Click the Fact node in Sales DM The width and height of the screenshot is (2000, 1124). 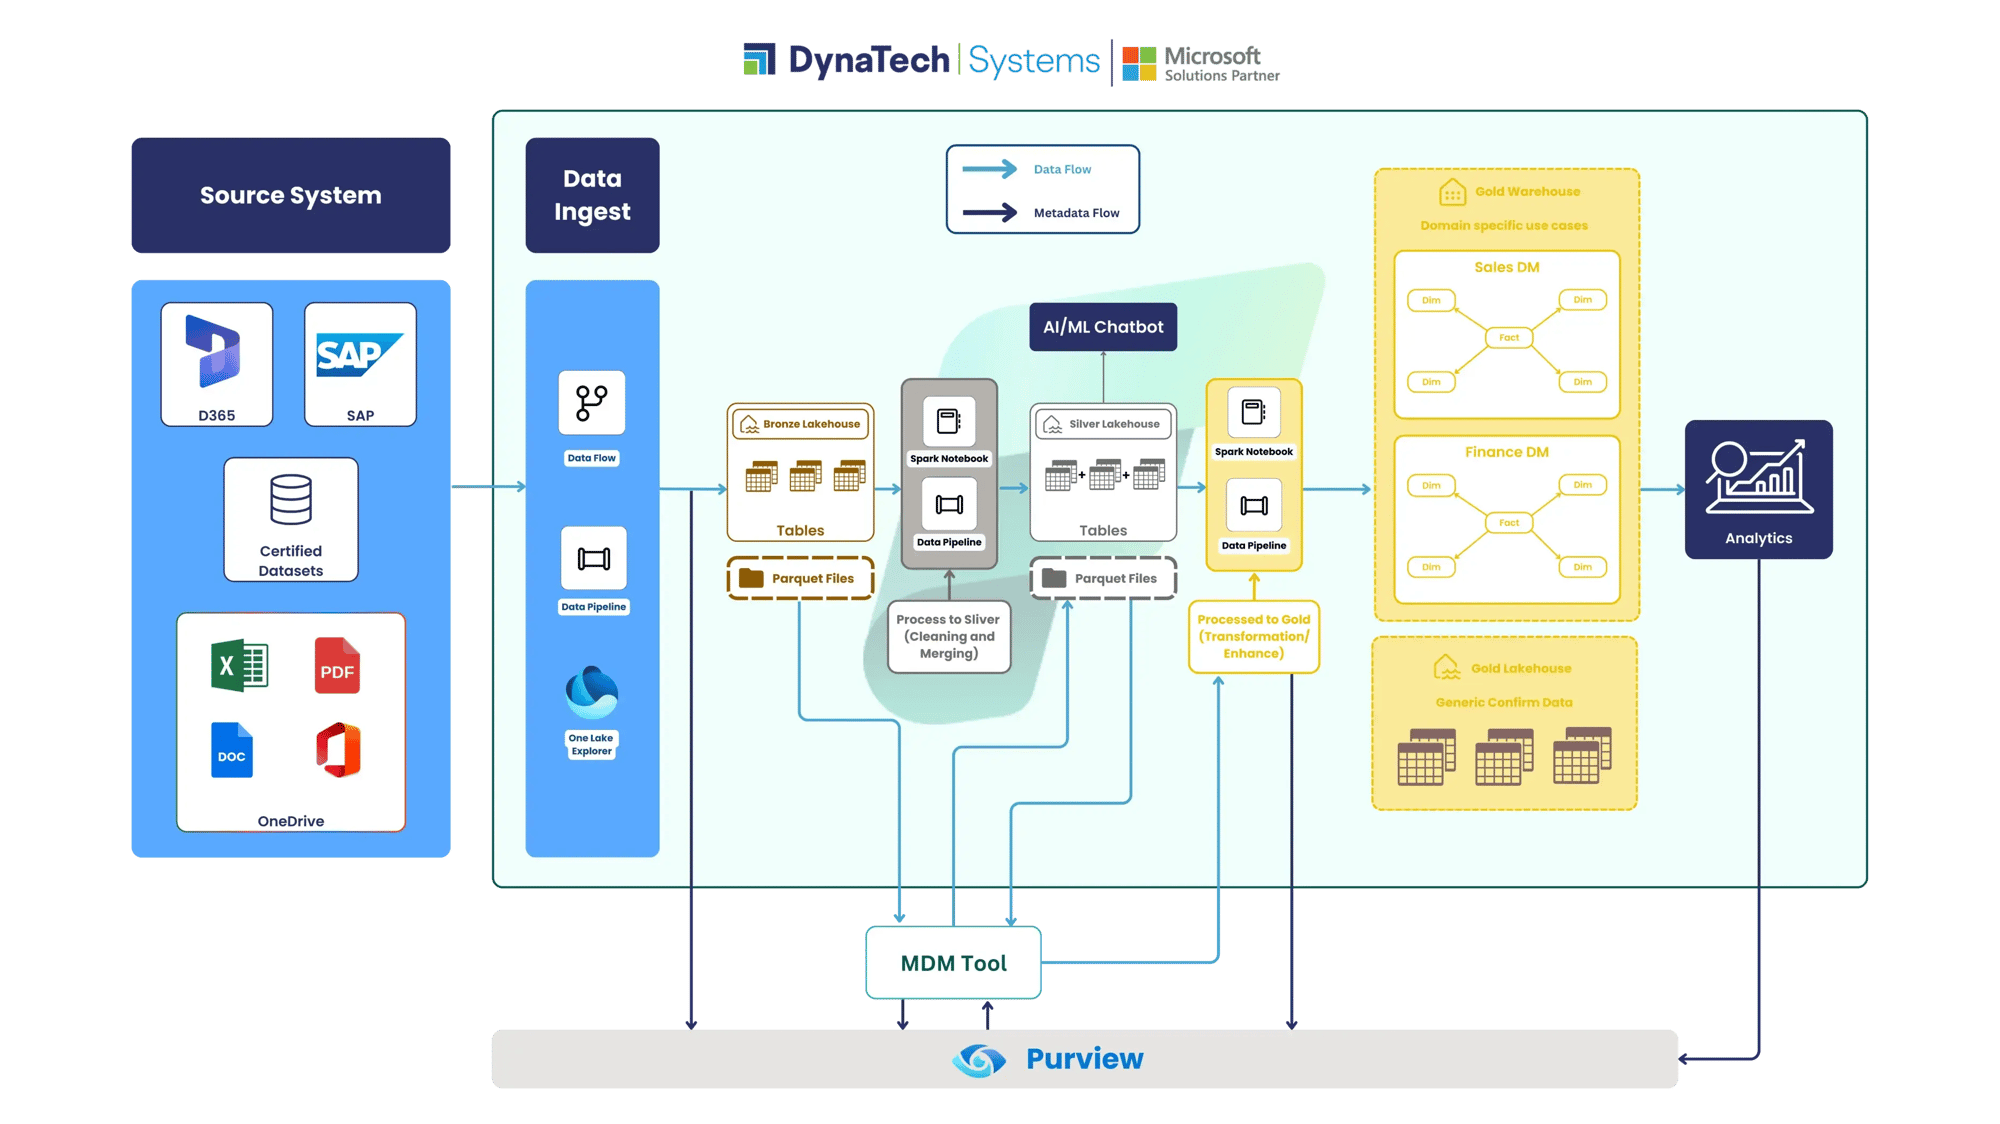point(1509,338)
